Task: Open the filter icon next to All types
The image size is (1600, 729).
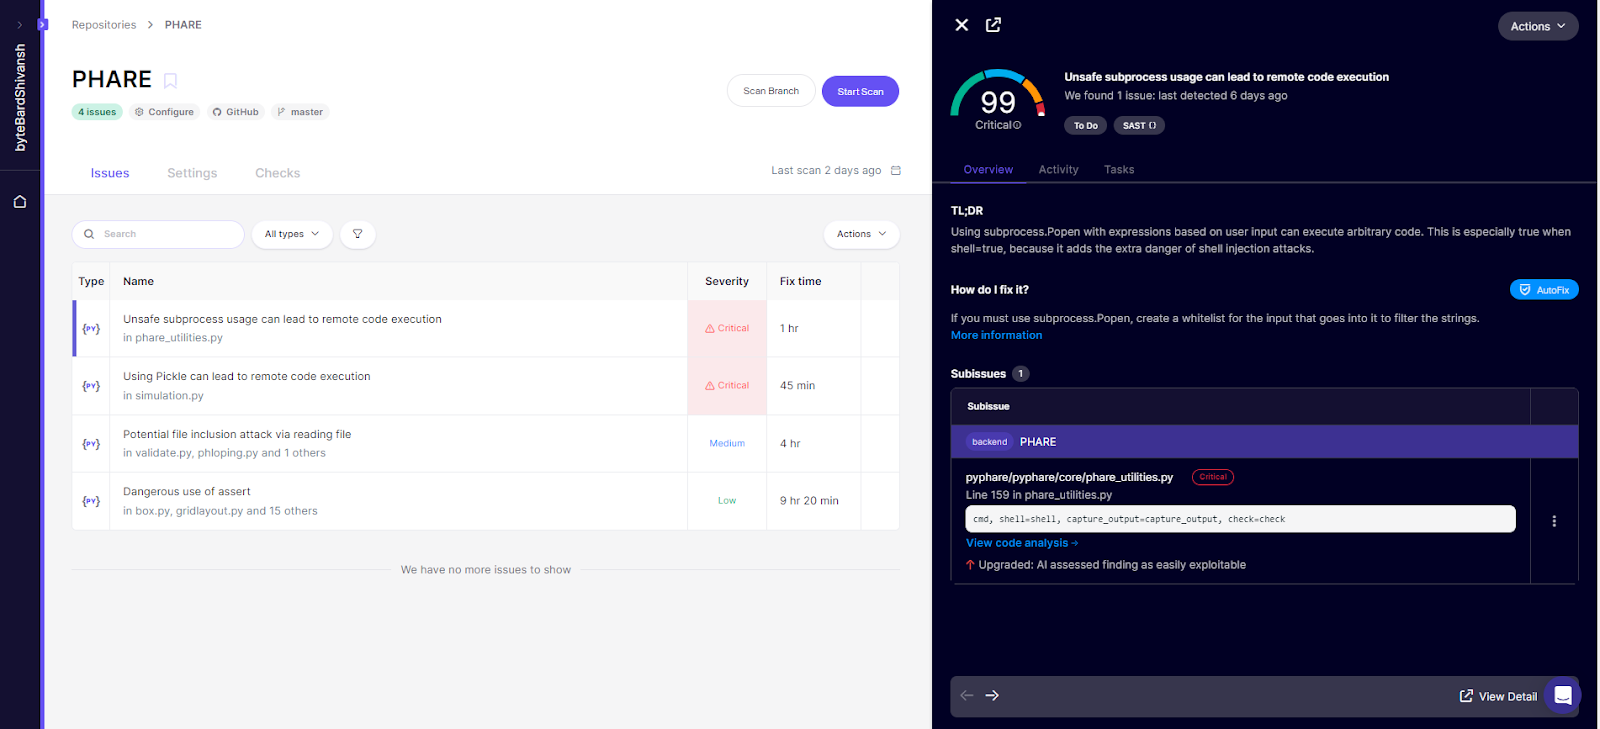Action: pyautogui.click(x=357, y=234)
